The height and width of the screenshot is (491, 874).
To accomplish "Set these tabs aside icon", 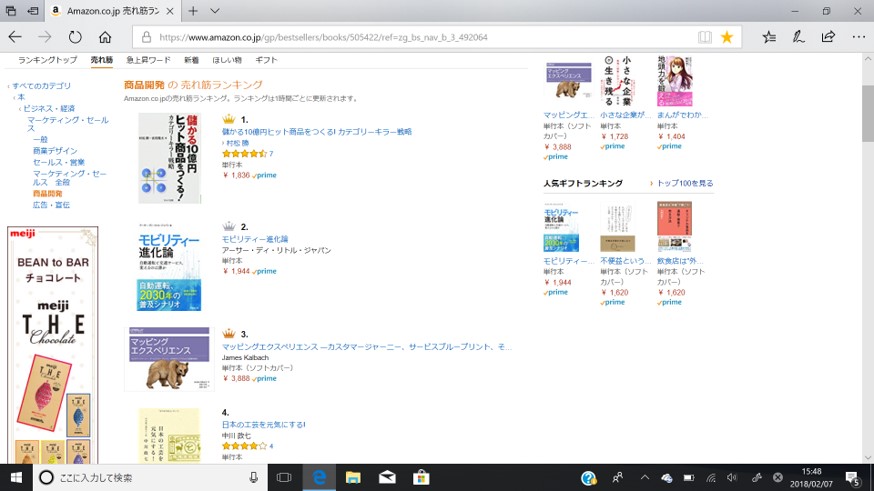I will tap(33, 11).
